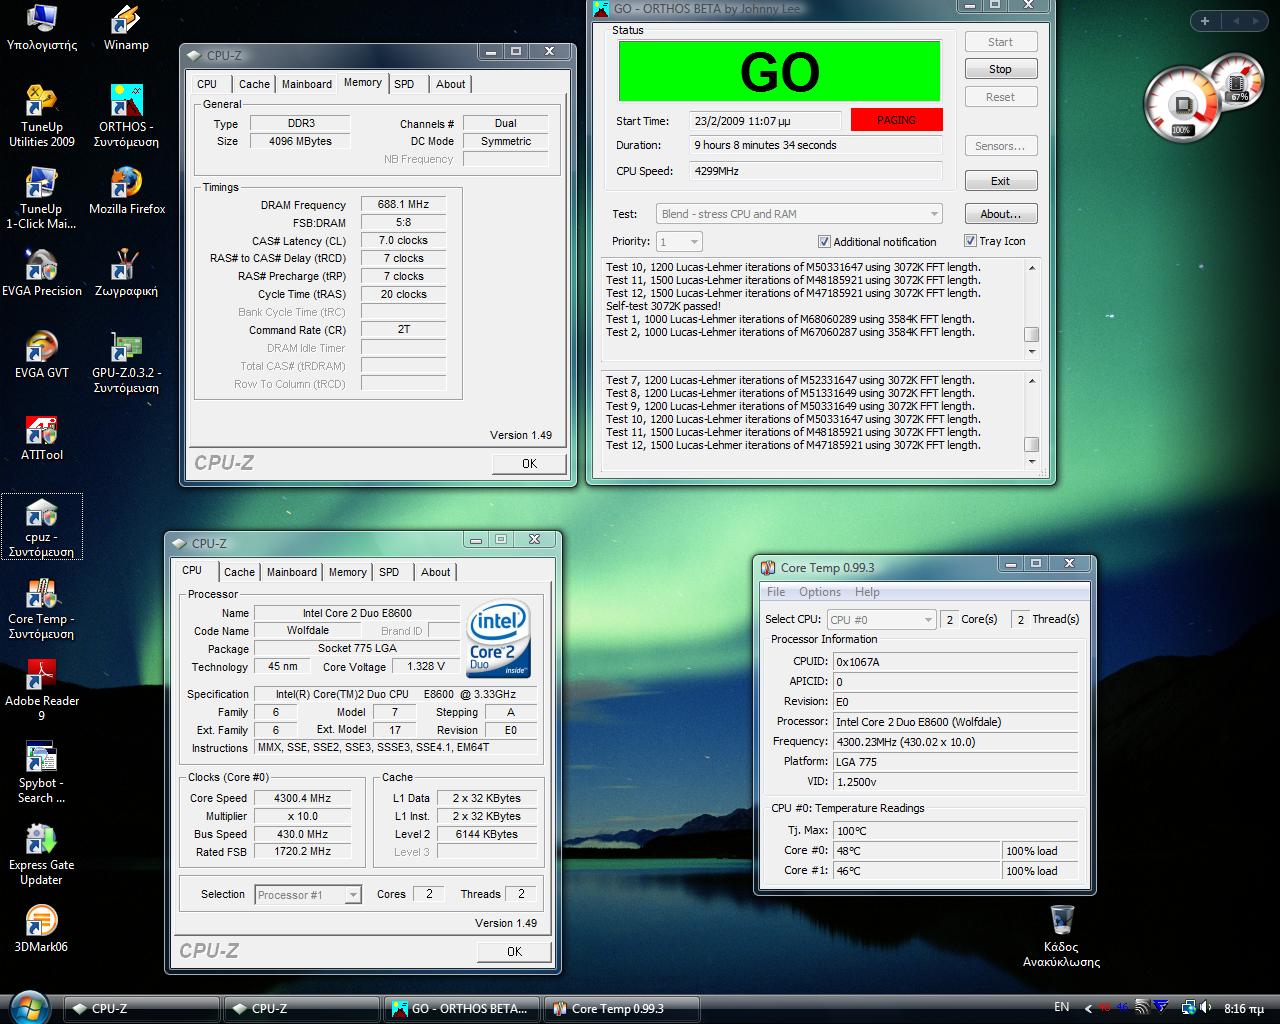Open Help menu in Core Temp

pyautogui.click(x=867, y=592)
